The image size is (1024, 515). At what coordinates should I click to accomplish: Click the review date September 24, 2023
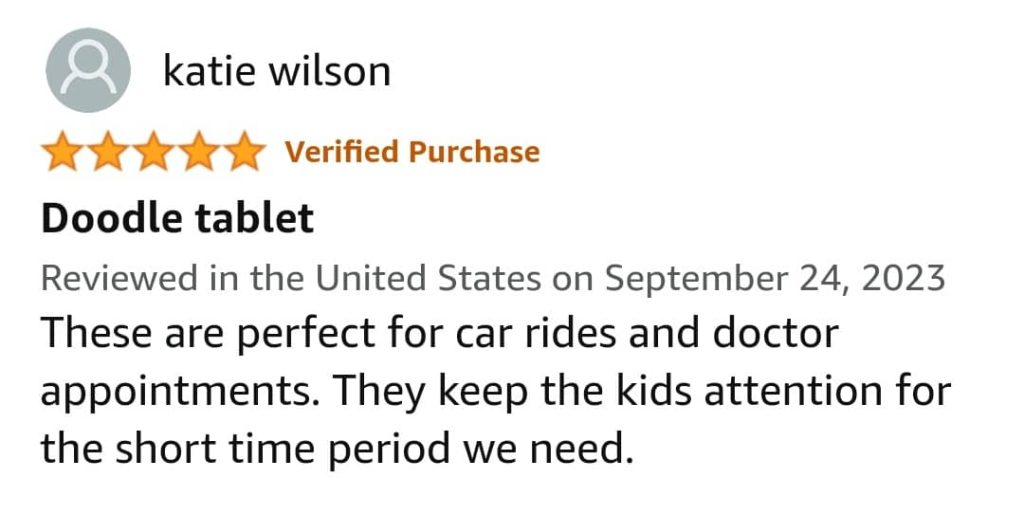tap(775, 279)
